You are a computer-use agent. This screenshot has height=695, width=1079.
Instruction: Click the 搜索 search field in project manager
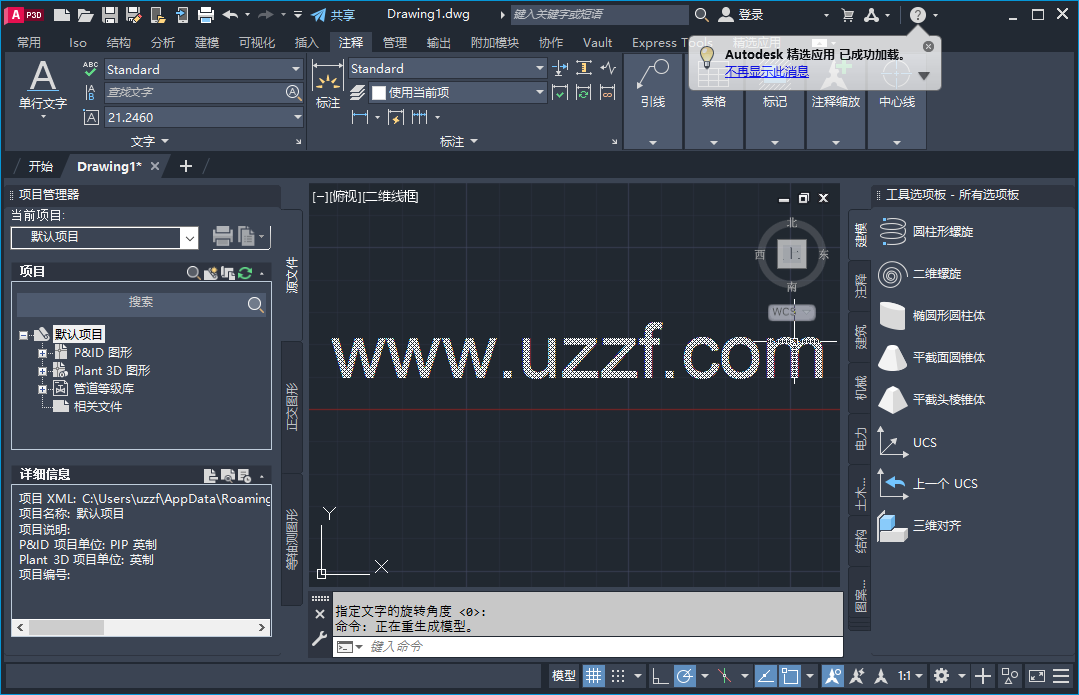tap(140, 302)
